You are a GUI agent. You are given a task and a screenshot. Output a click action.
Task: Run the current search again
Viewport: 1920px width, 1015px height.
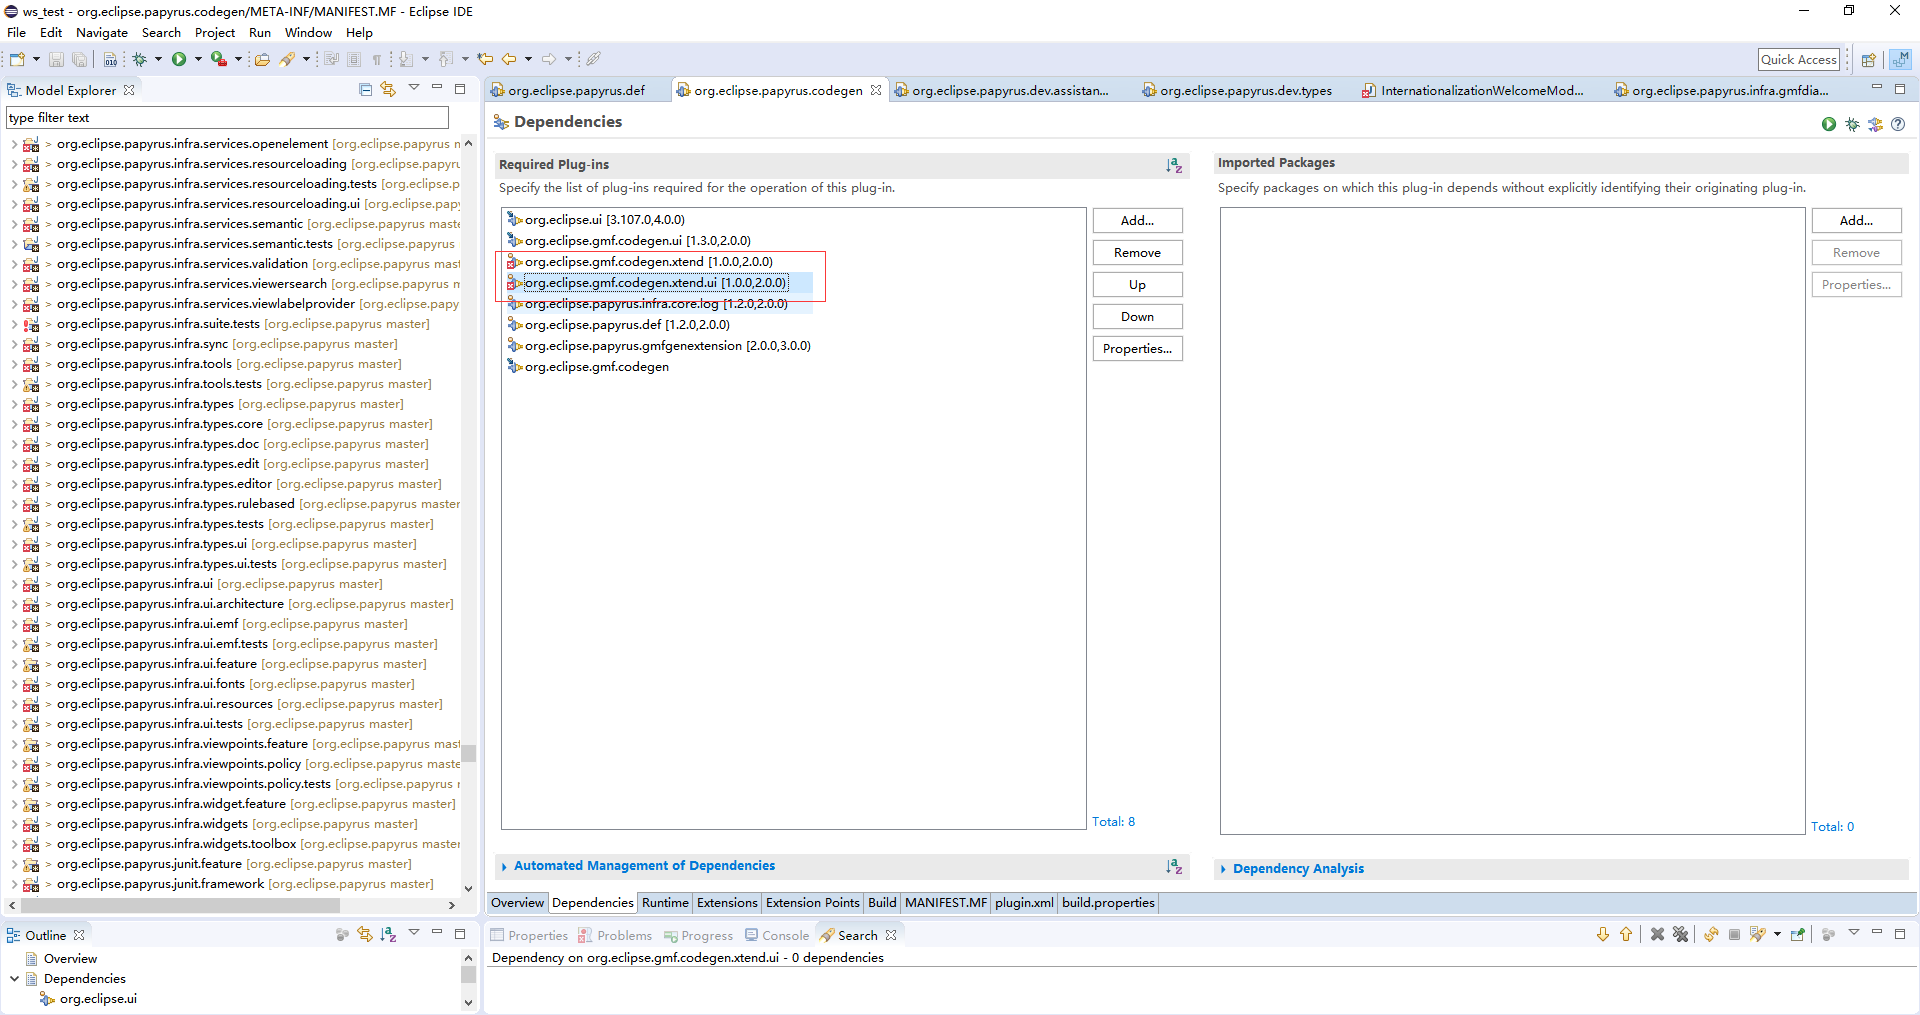(x=1711, y=934)
